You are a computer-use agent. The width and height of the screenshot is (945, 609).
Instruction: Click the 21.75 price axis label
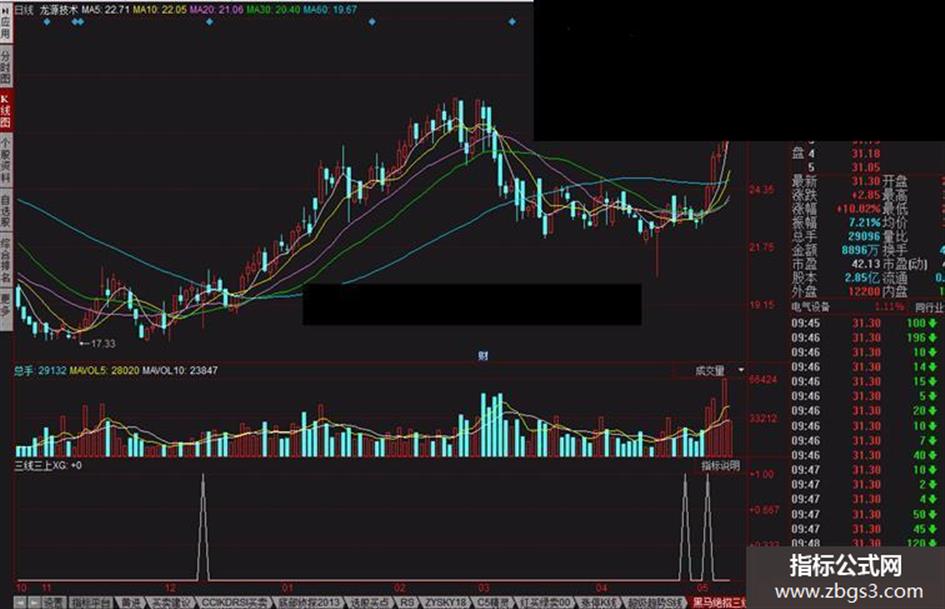coord(761,247)
